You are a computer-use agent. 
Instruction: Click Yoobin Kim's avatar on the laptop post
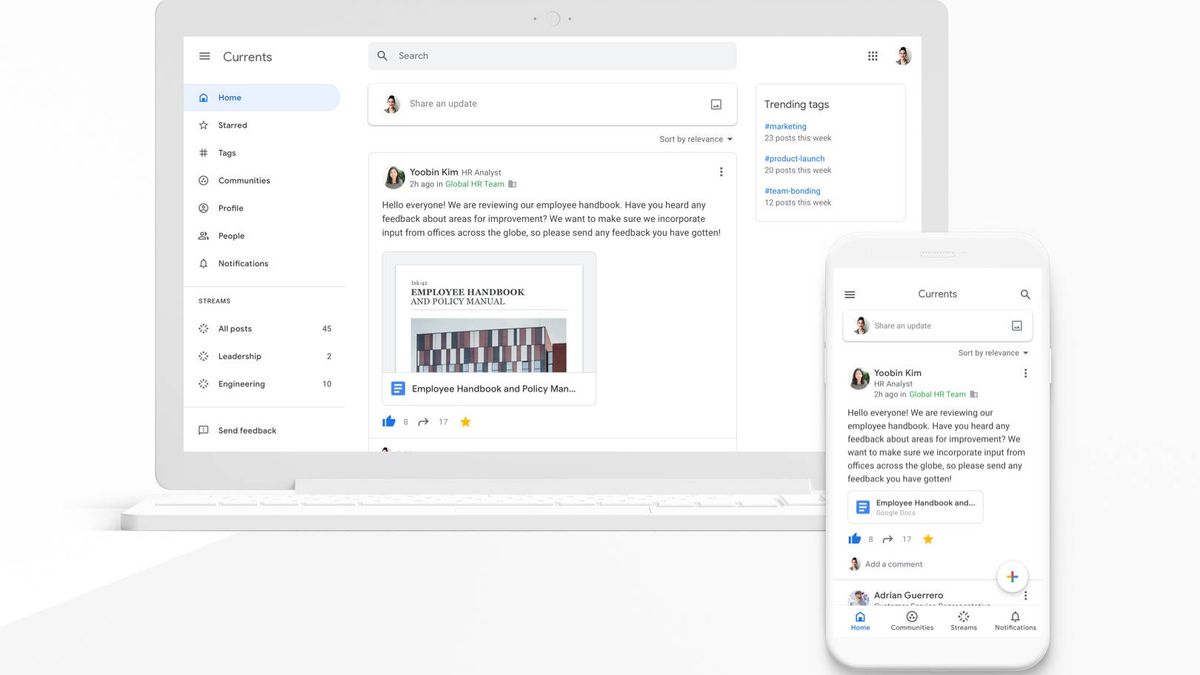pyautogui.click(x=394, y=177)
